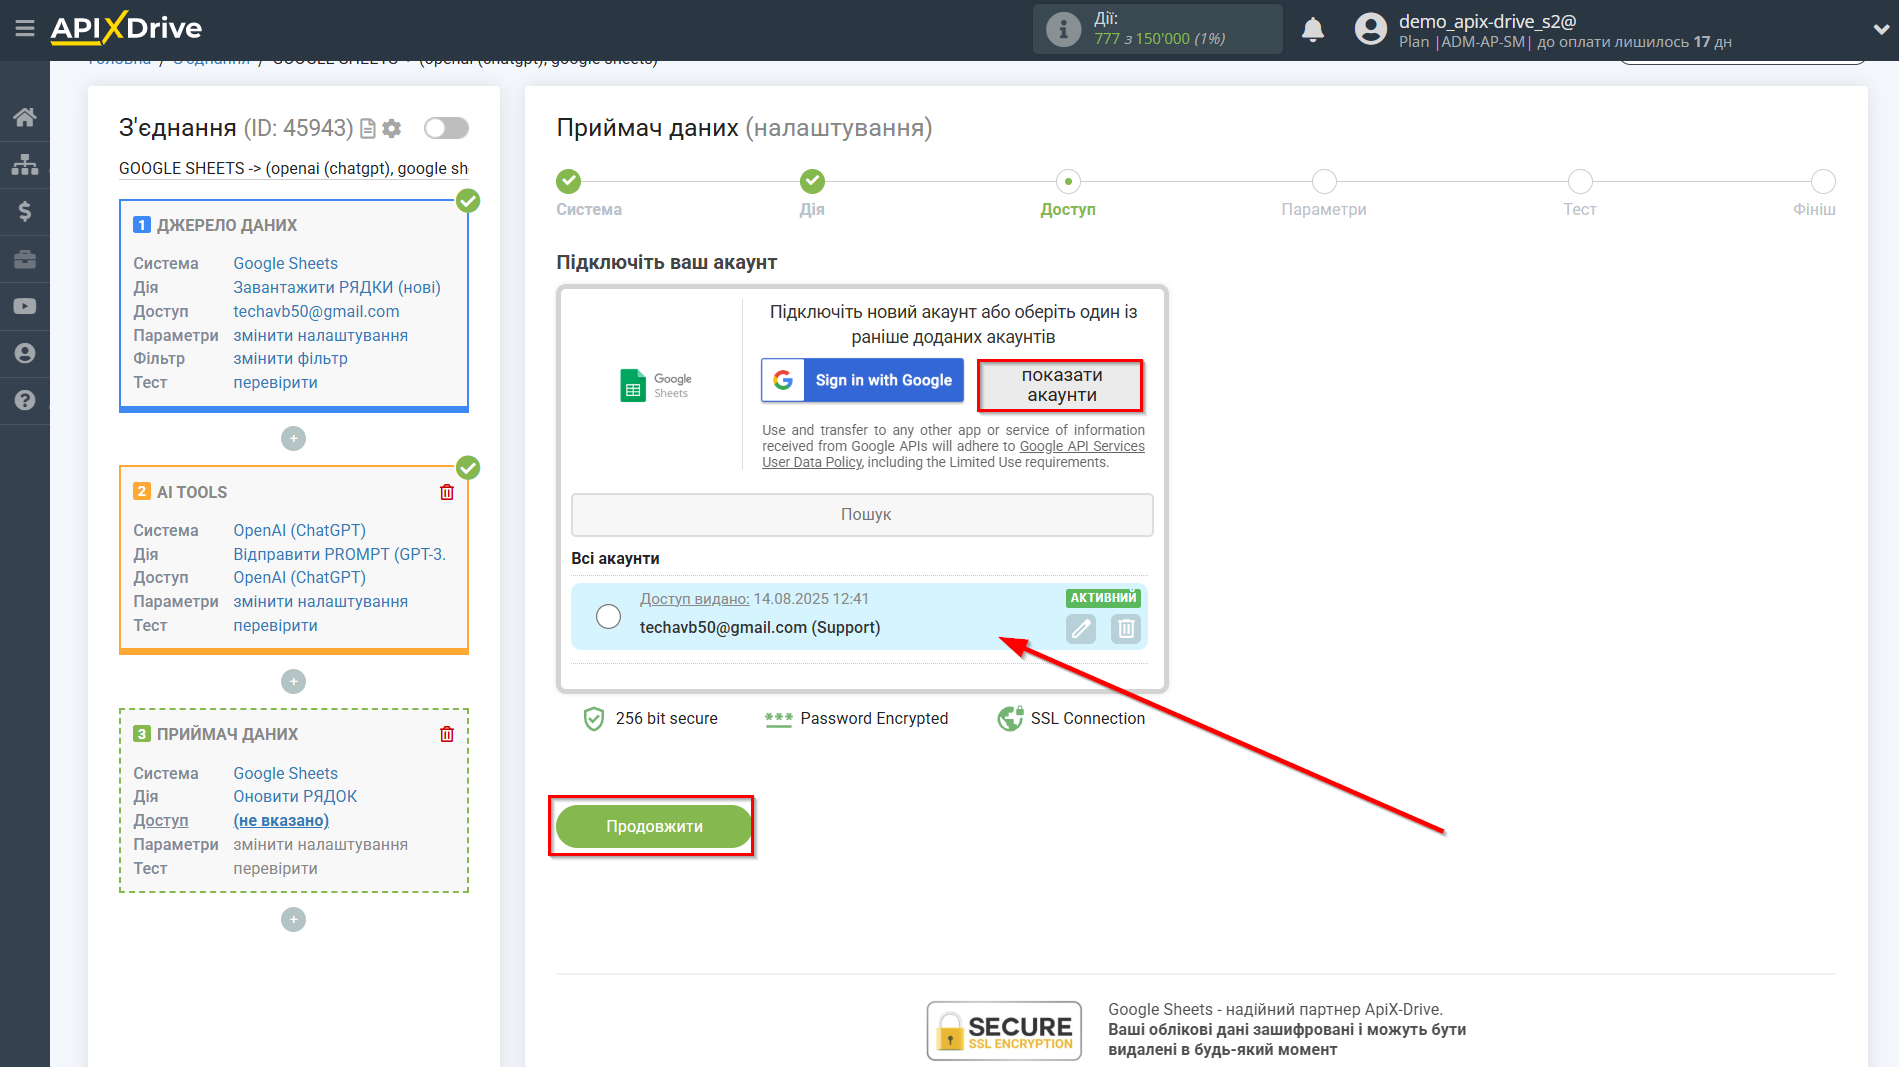Screen dimensions: 1899x1067
Task: Select techavb50@gmail.com account radio button
Action: (608, 616)
